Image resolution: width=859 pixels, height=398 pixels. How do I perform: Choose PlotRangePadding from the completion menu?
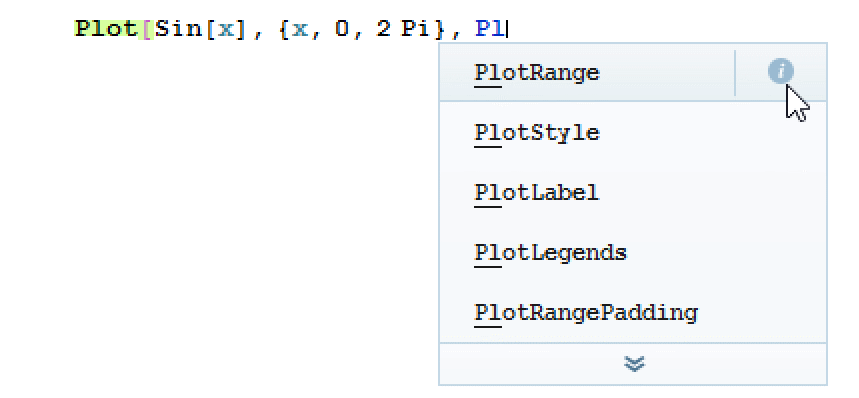pos(633,313)
